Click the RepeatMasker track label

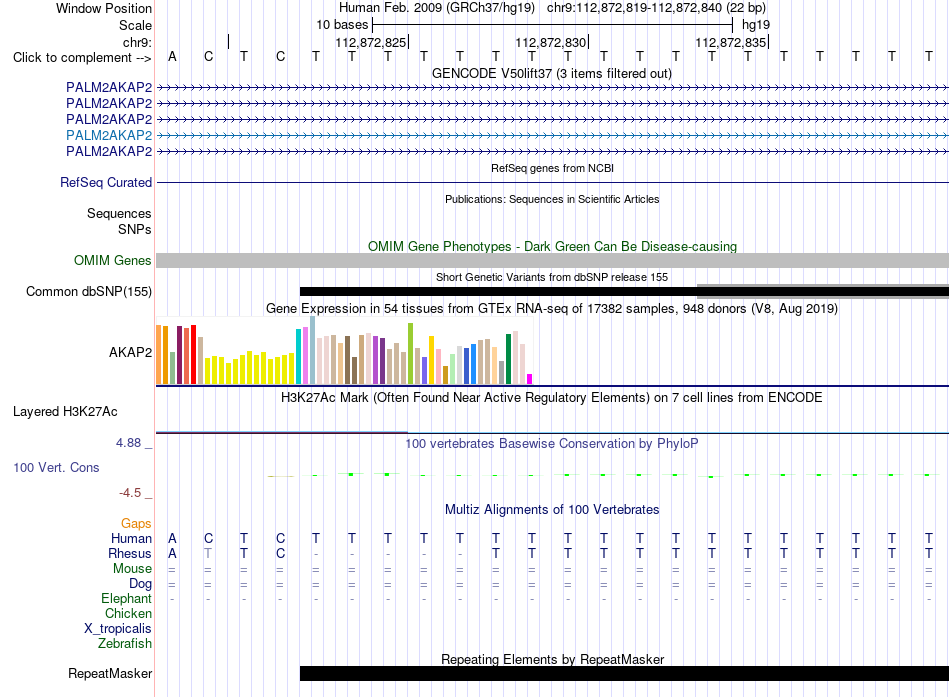pos(110,673)
